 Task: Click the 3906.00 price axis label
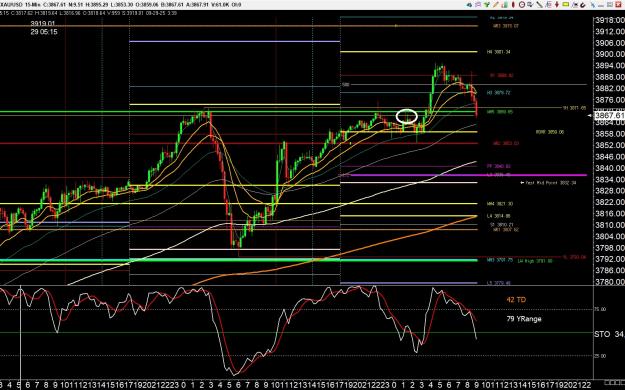pos(609,43)
